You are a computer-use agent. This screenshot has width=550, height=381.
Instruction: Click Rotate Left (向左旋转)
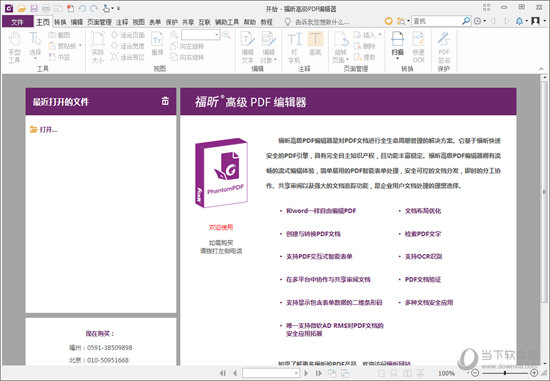pos(187,46)
